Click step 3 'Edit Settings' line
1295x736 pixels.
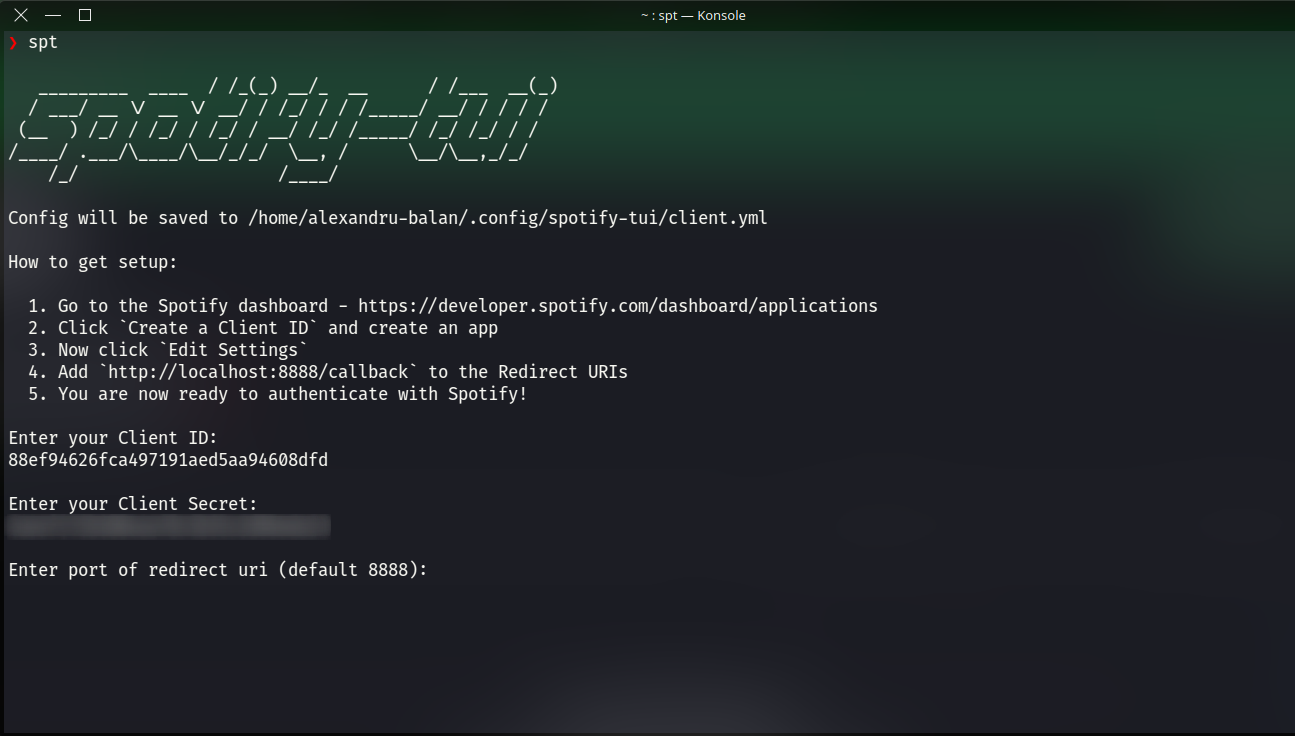(x=168, y=350)
